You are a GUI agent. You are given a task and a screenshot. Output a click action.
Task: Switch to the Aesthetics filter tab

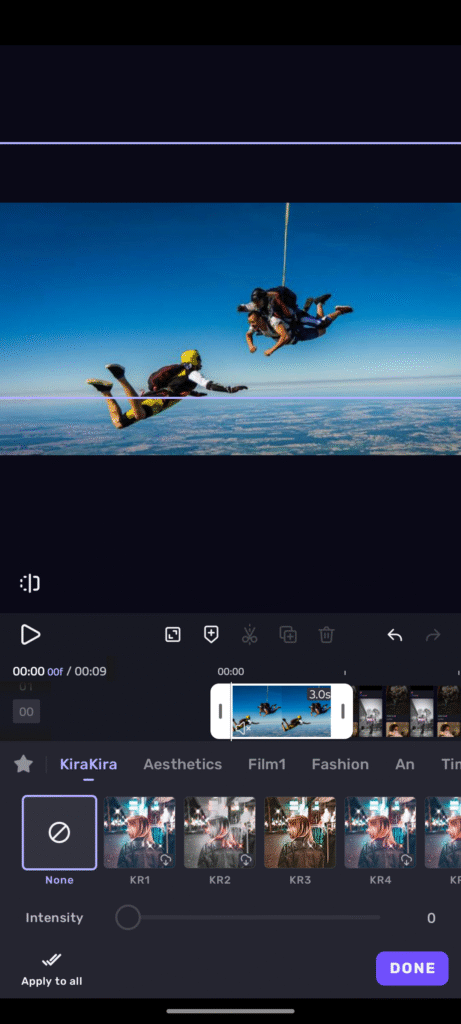pos(183,764)
